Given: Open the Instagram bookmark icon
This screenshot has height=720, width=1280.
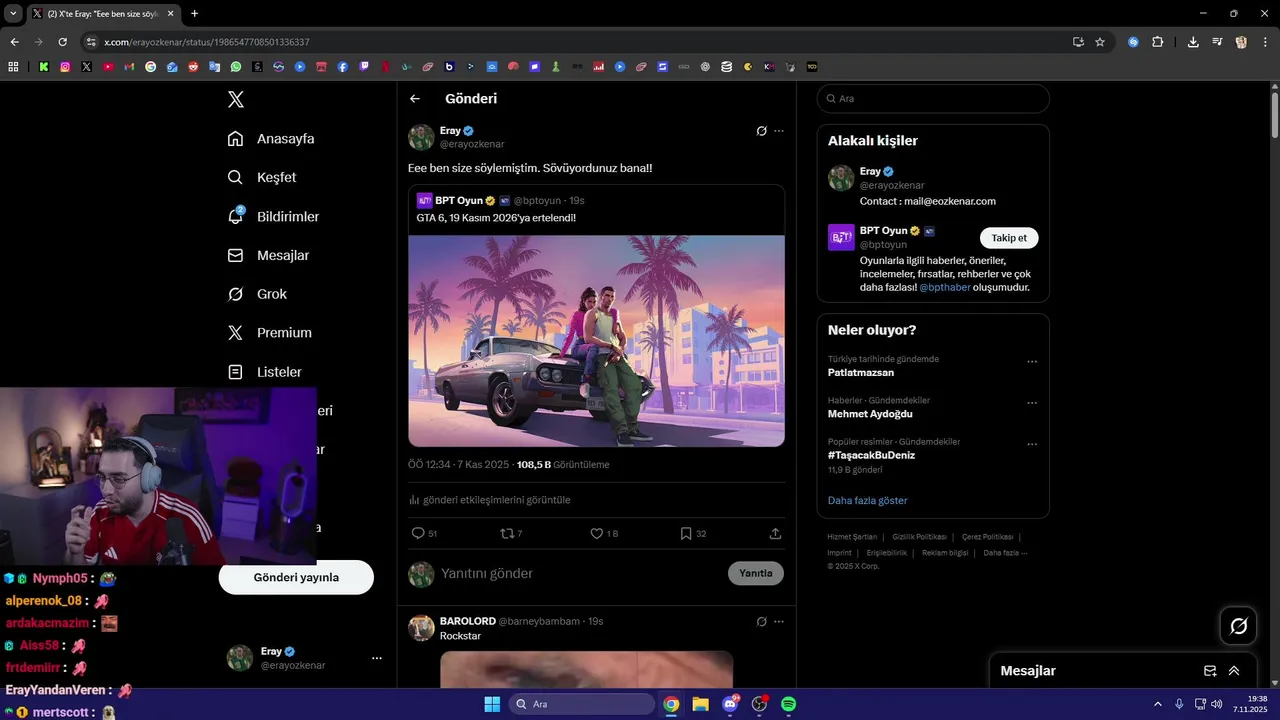Looking at the screenshot, I should [65, 67].
